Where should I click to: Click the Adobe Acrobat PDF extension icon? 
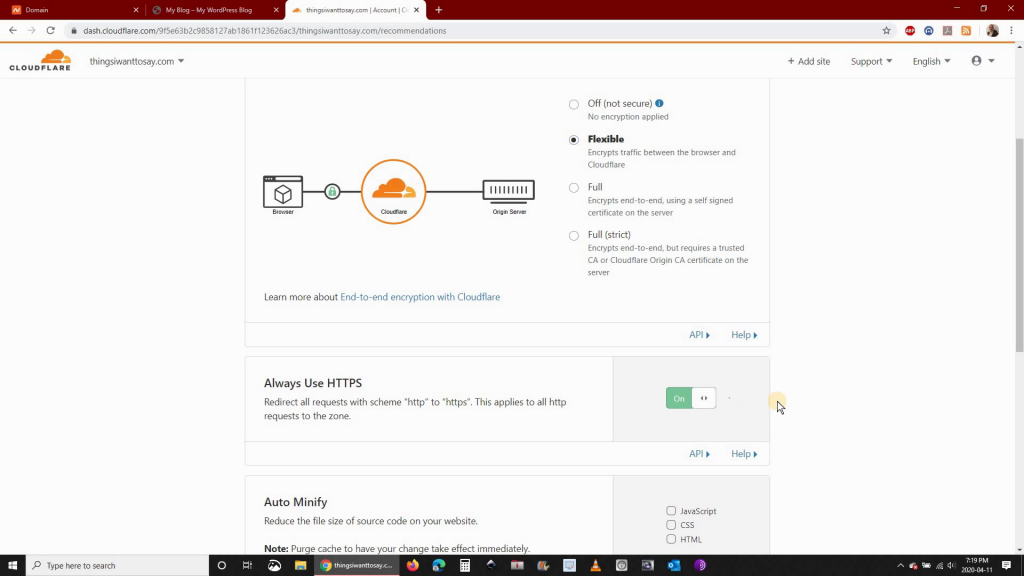[948, 31]
